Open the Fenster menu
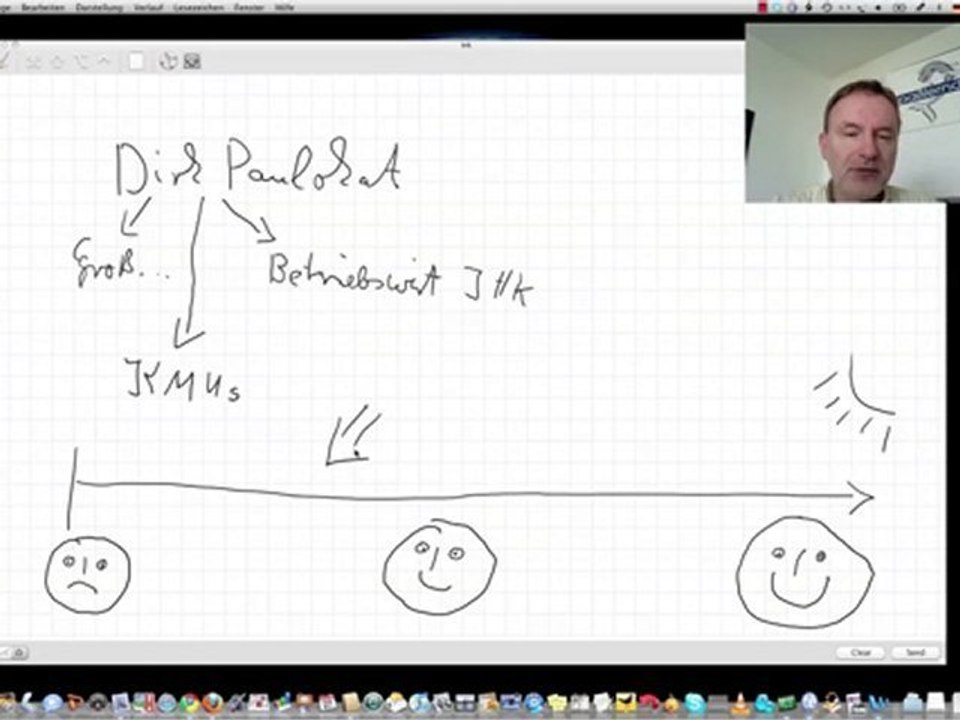960x720 pixels. (250, 7)
